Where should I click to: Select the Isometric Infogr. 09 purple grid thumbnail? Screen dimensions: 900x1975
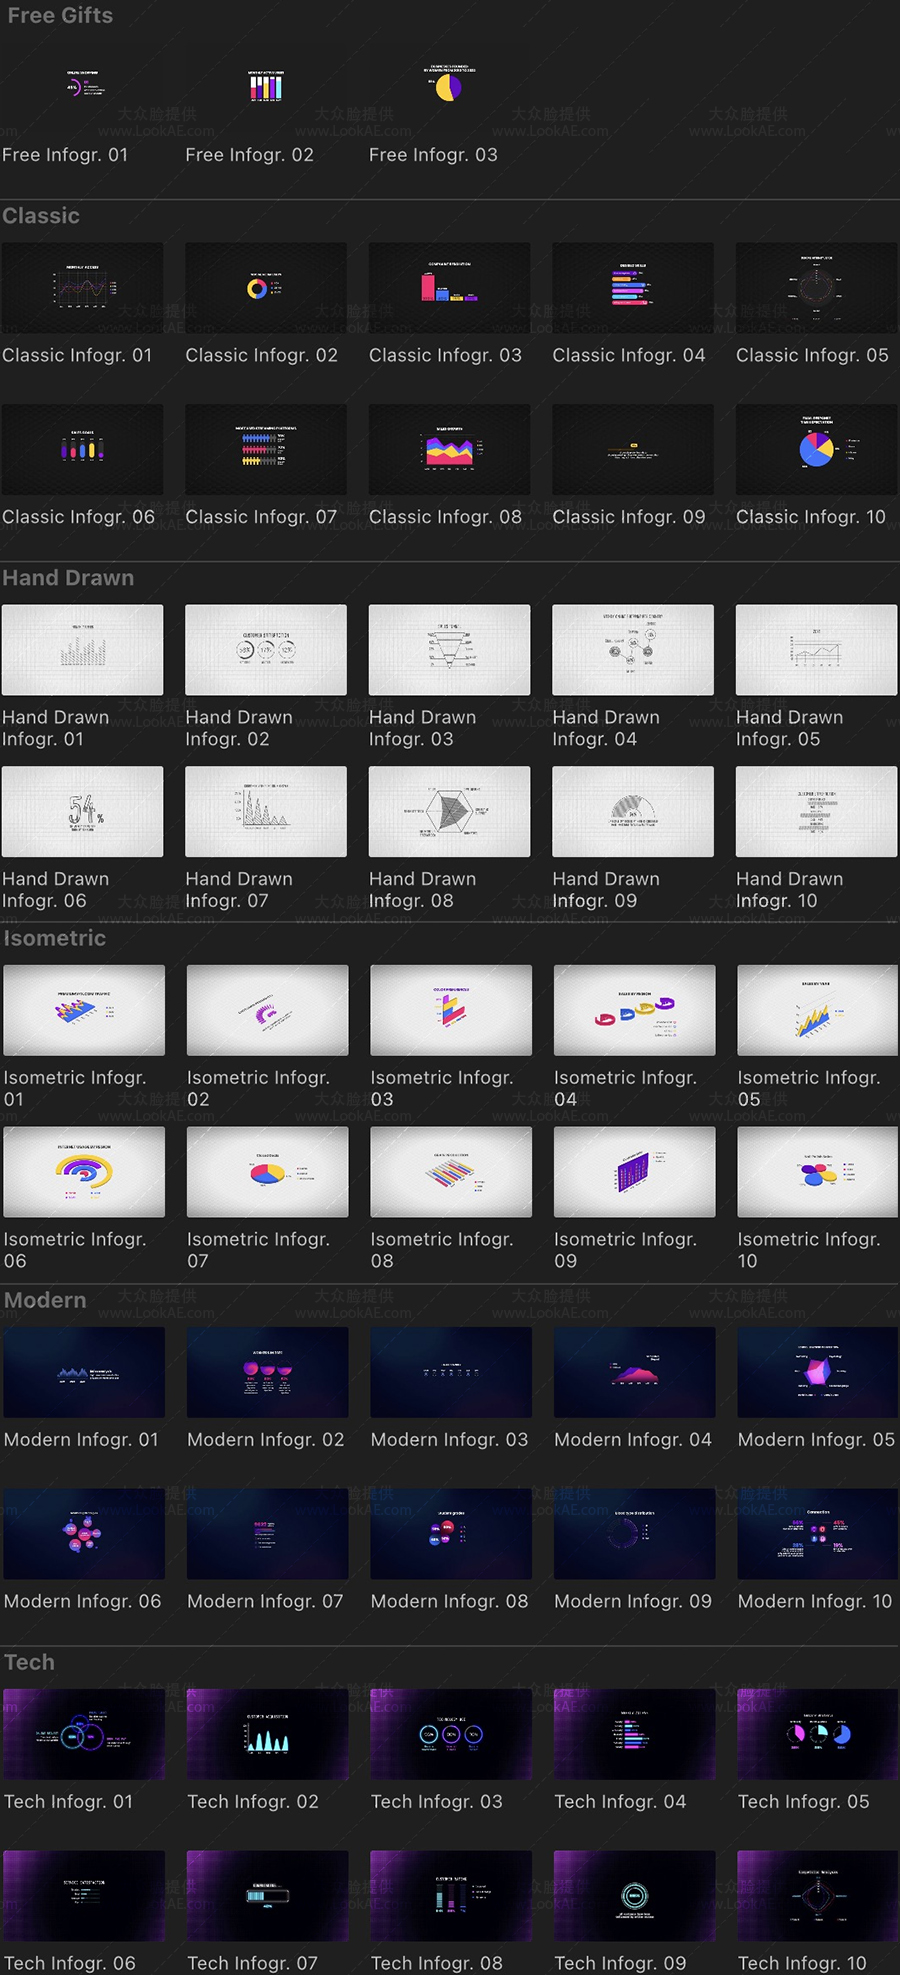(634, 1172)
